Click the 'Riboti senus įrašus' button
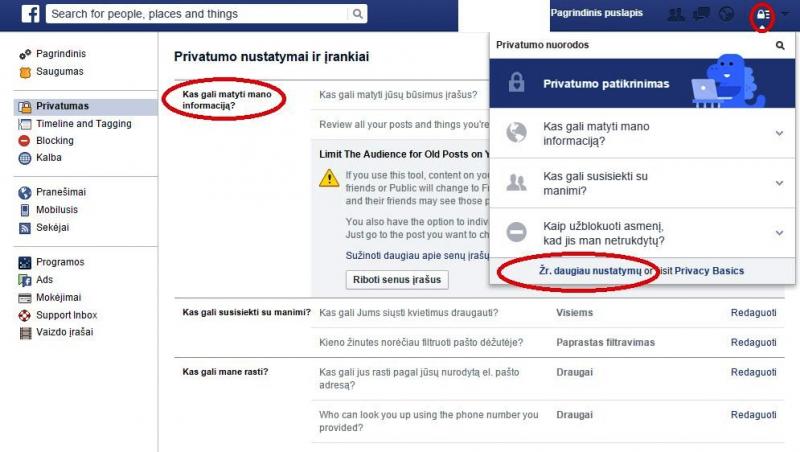This screenshot has height=452, width=800. (x=397, y=280)
